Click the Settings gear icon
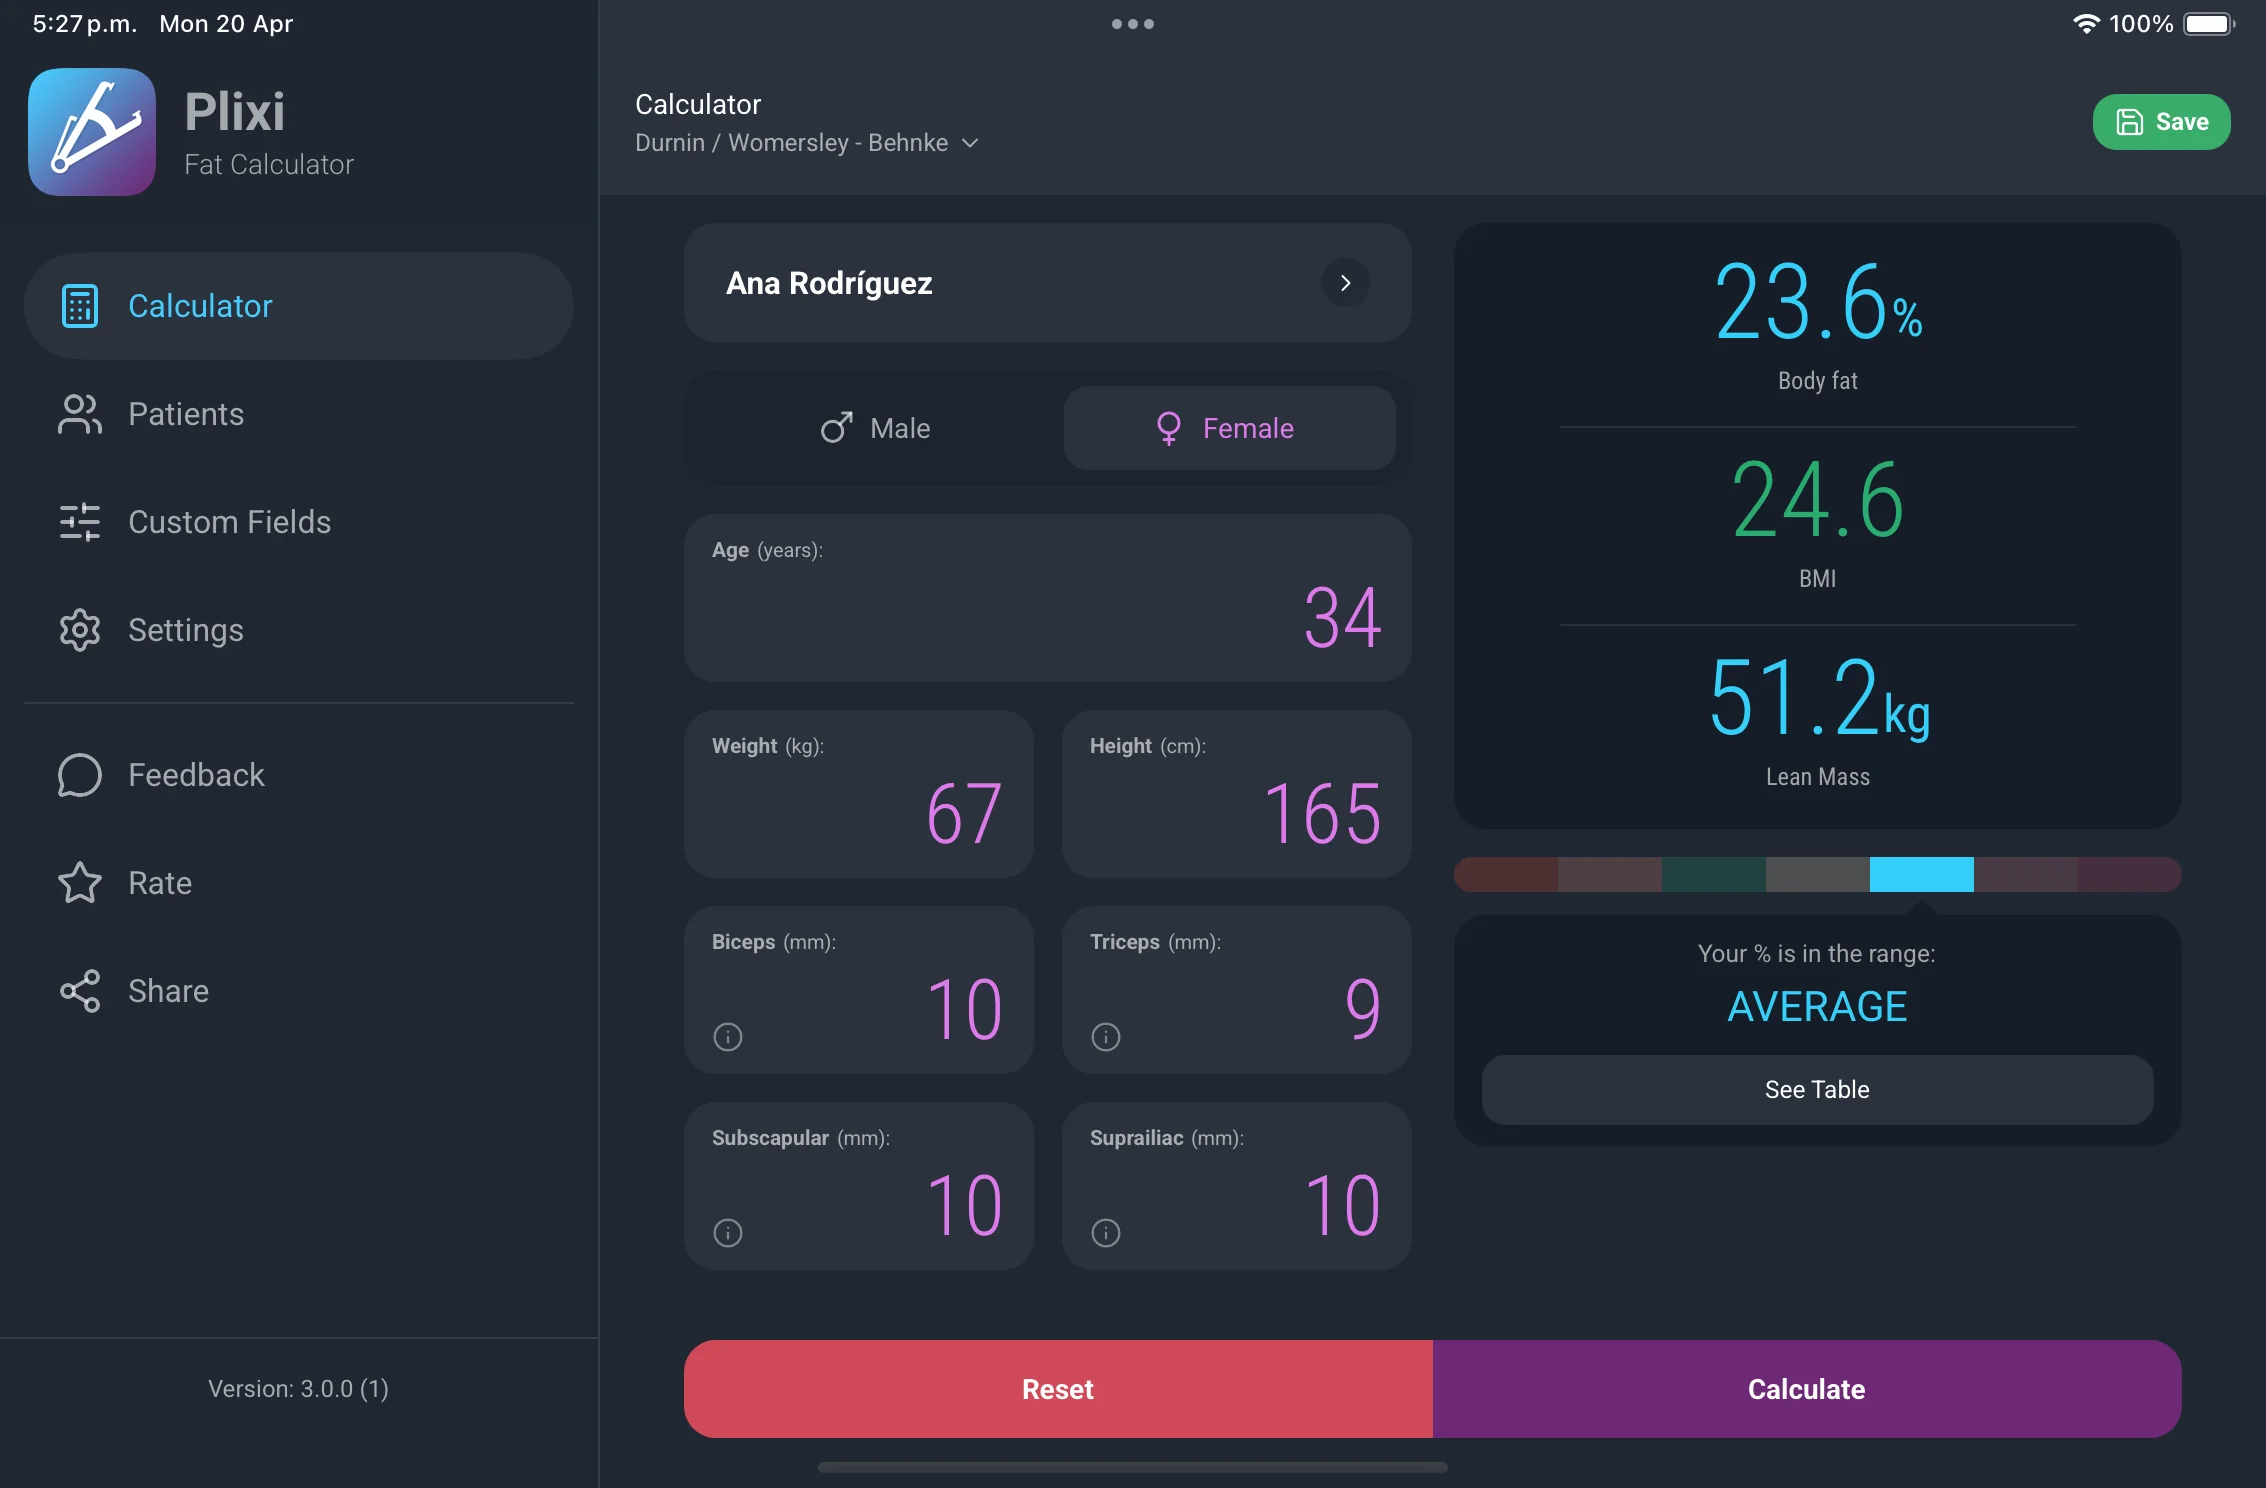This screenshot has height=1488, width=2266. coord(80,630)
